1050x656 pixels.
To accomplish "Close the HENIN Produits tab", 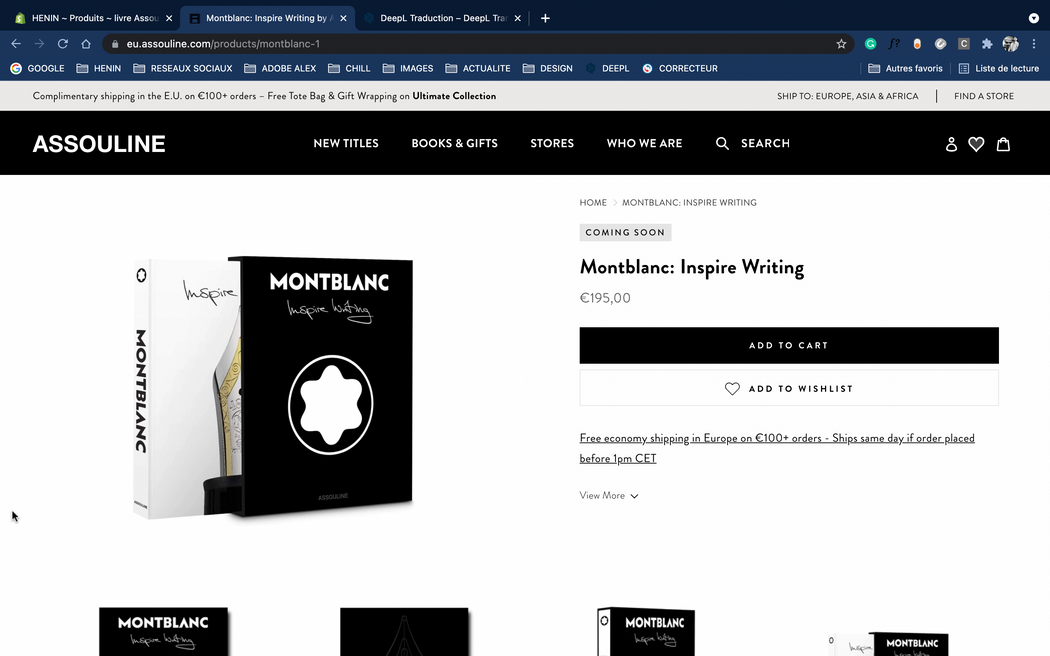I will coord(169,18).
